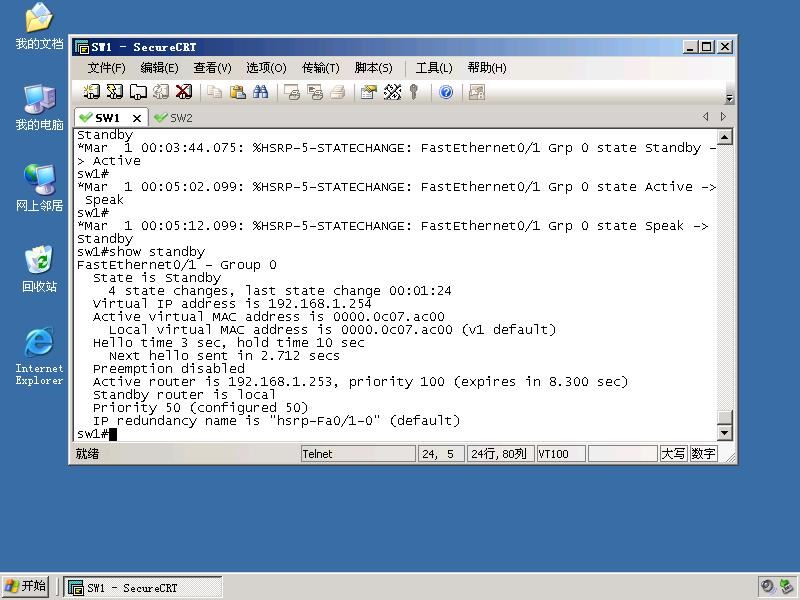Click the virtual IP 192.168.1.254 text
This screenshot has height=600, width=800.
(x=319, y=304)
